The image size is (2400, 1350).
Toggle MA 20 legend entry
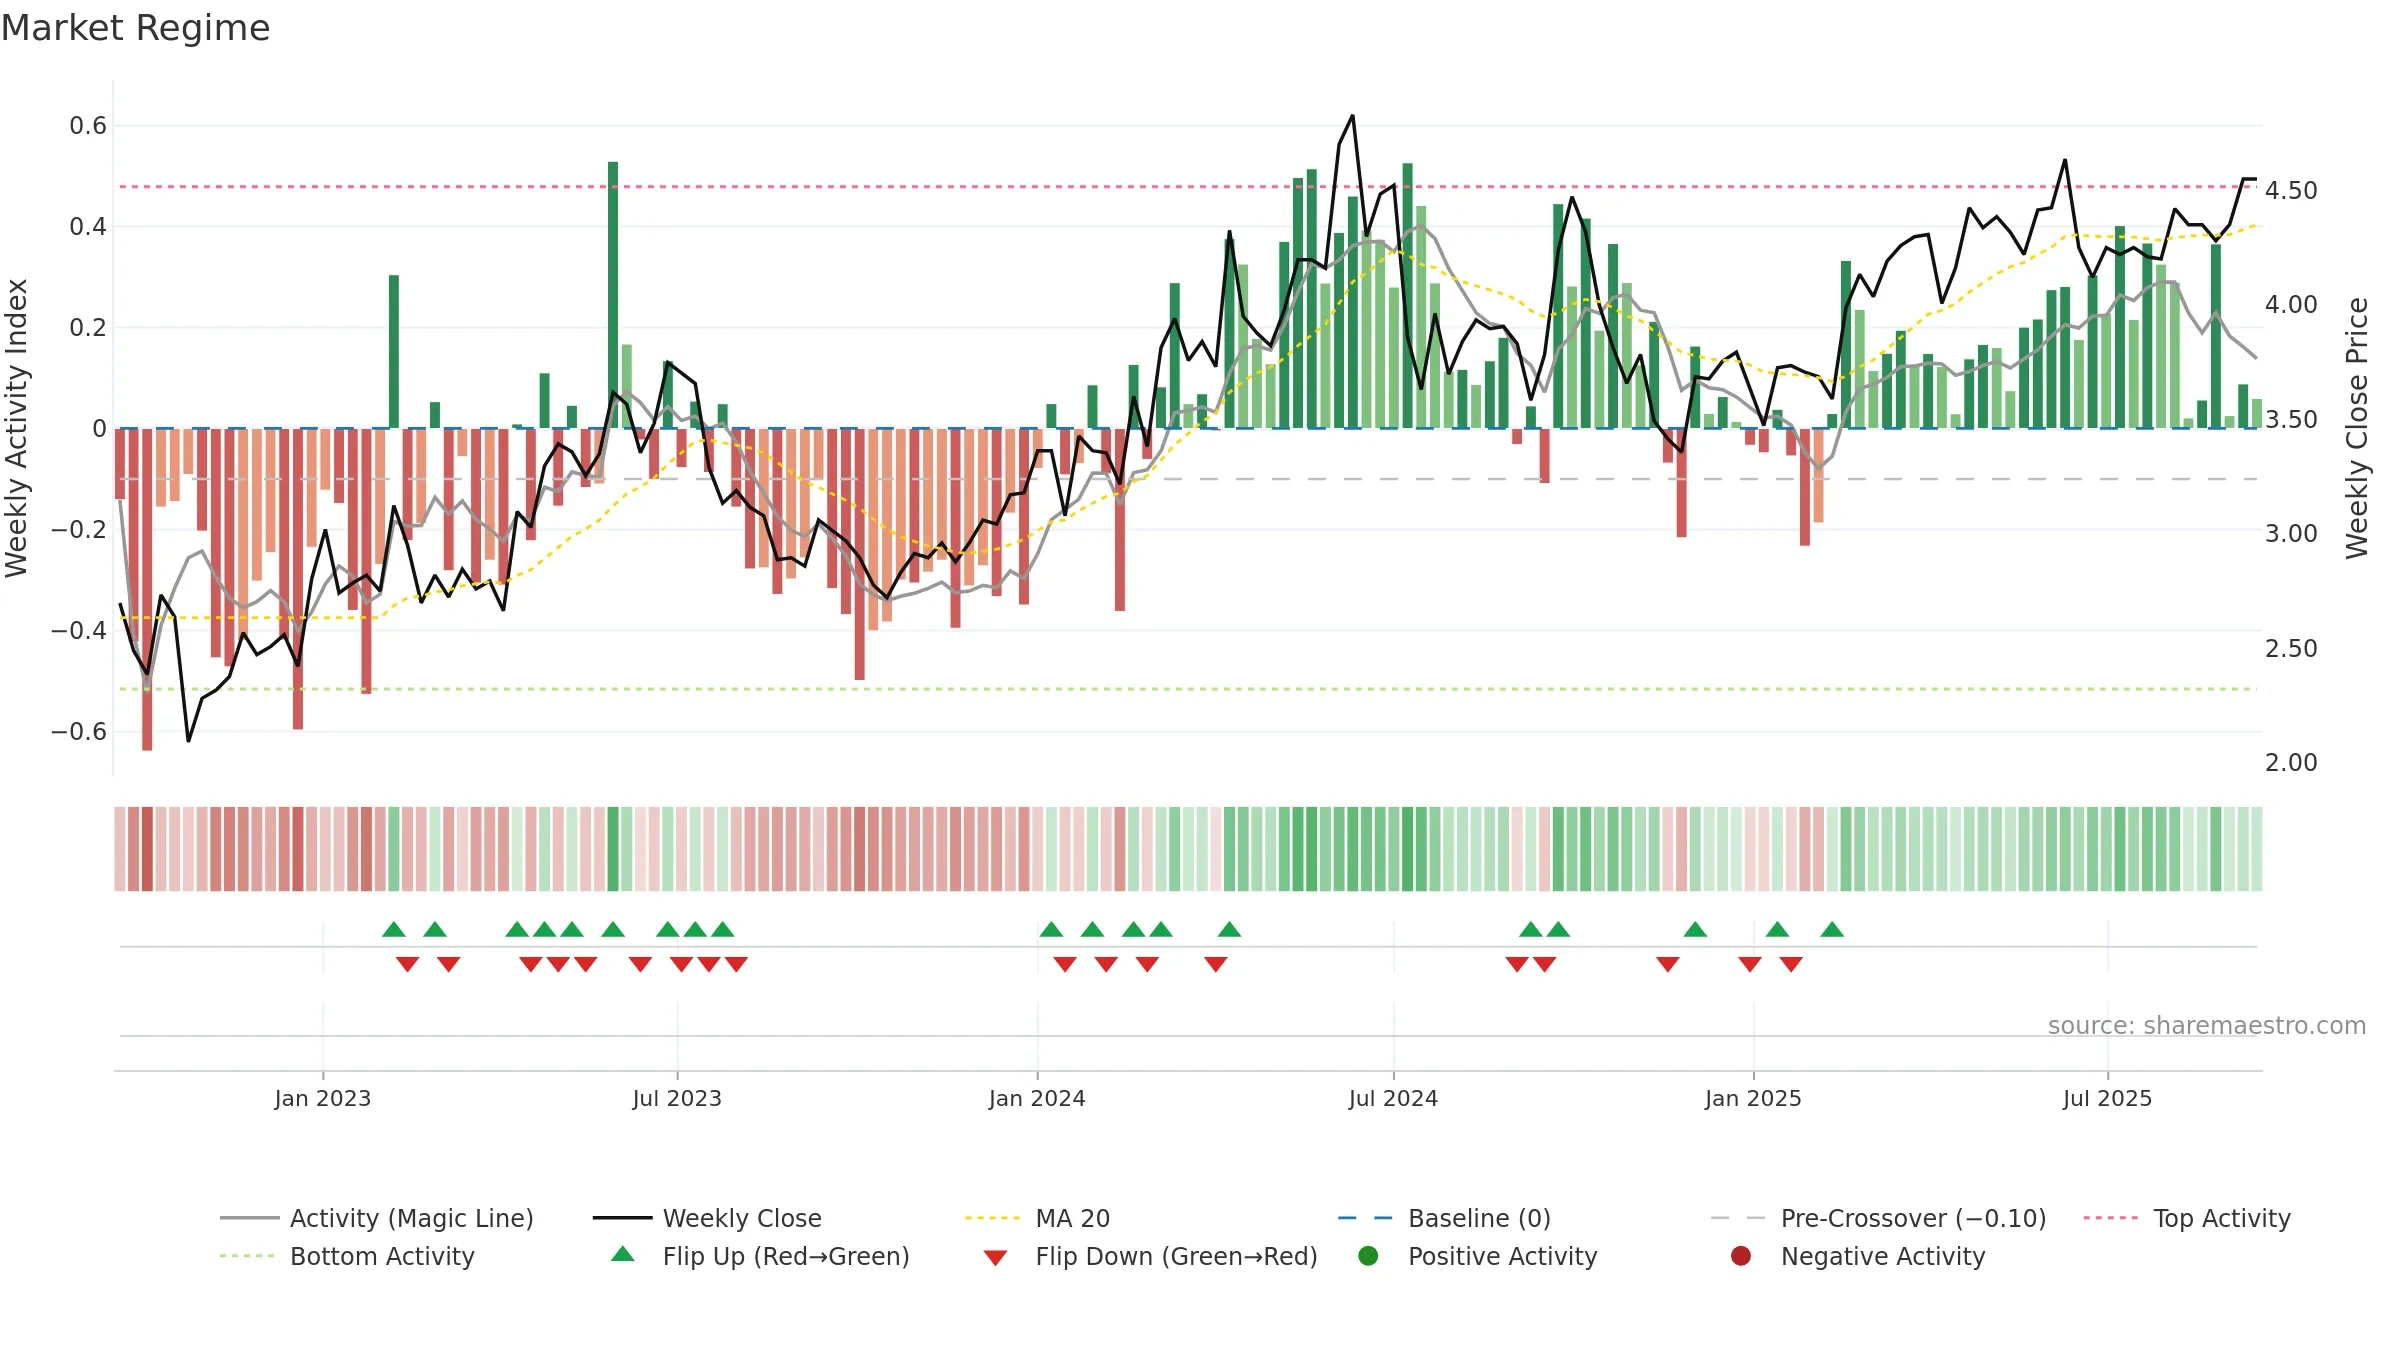1037,1218
